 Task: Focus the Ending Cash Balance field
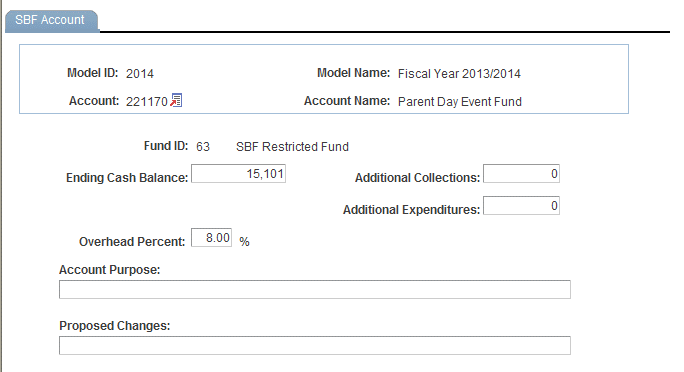pos(239,174)
